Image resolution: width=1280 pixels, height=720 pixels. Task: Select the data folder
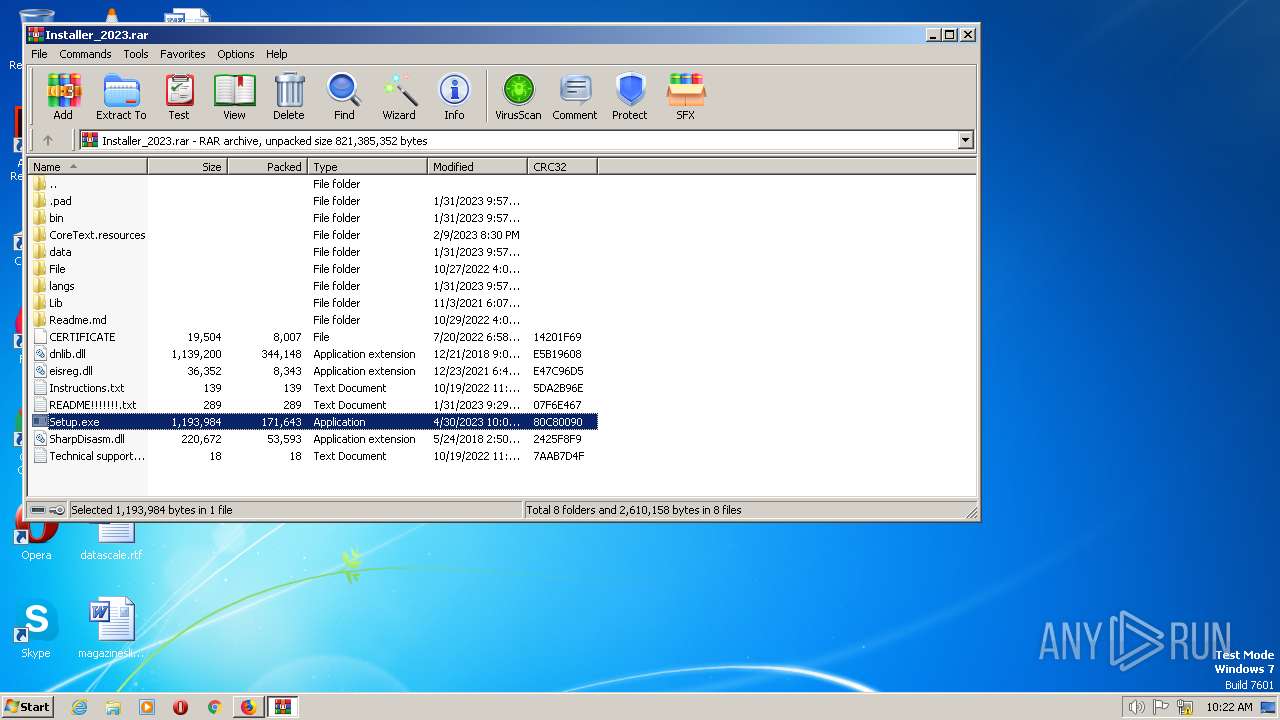point(313,252)
